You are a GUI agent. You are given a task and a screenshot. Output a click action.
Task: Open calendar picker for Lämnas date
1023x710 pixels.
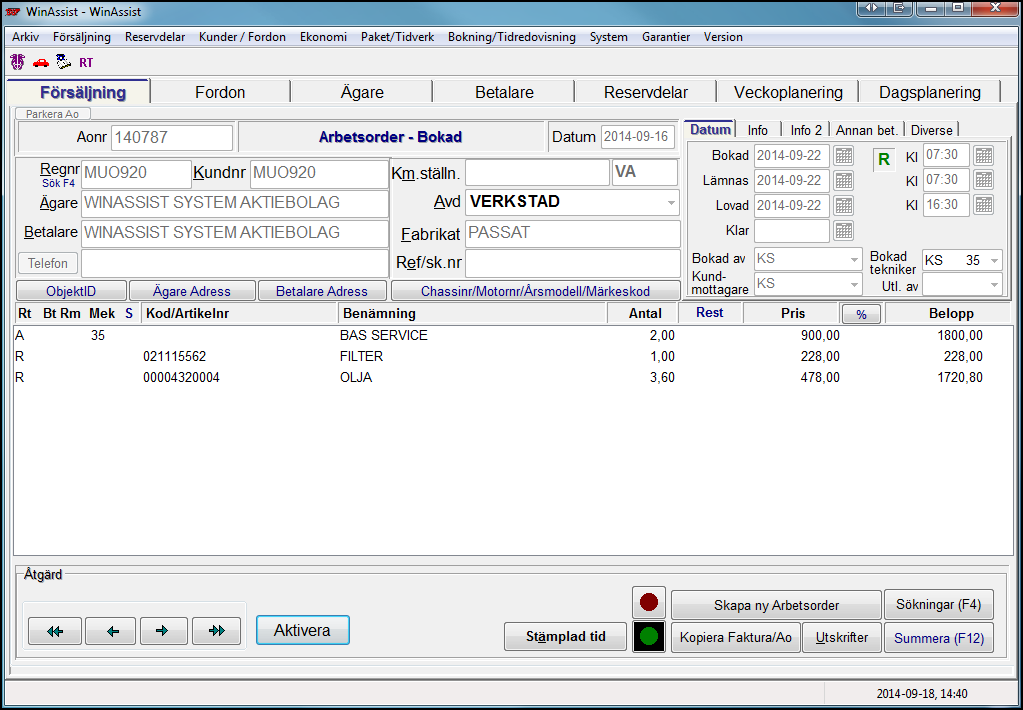[844, 180]
